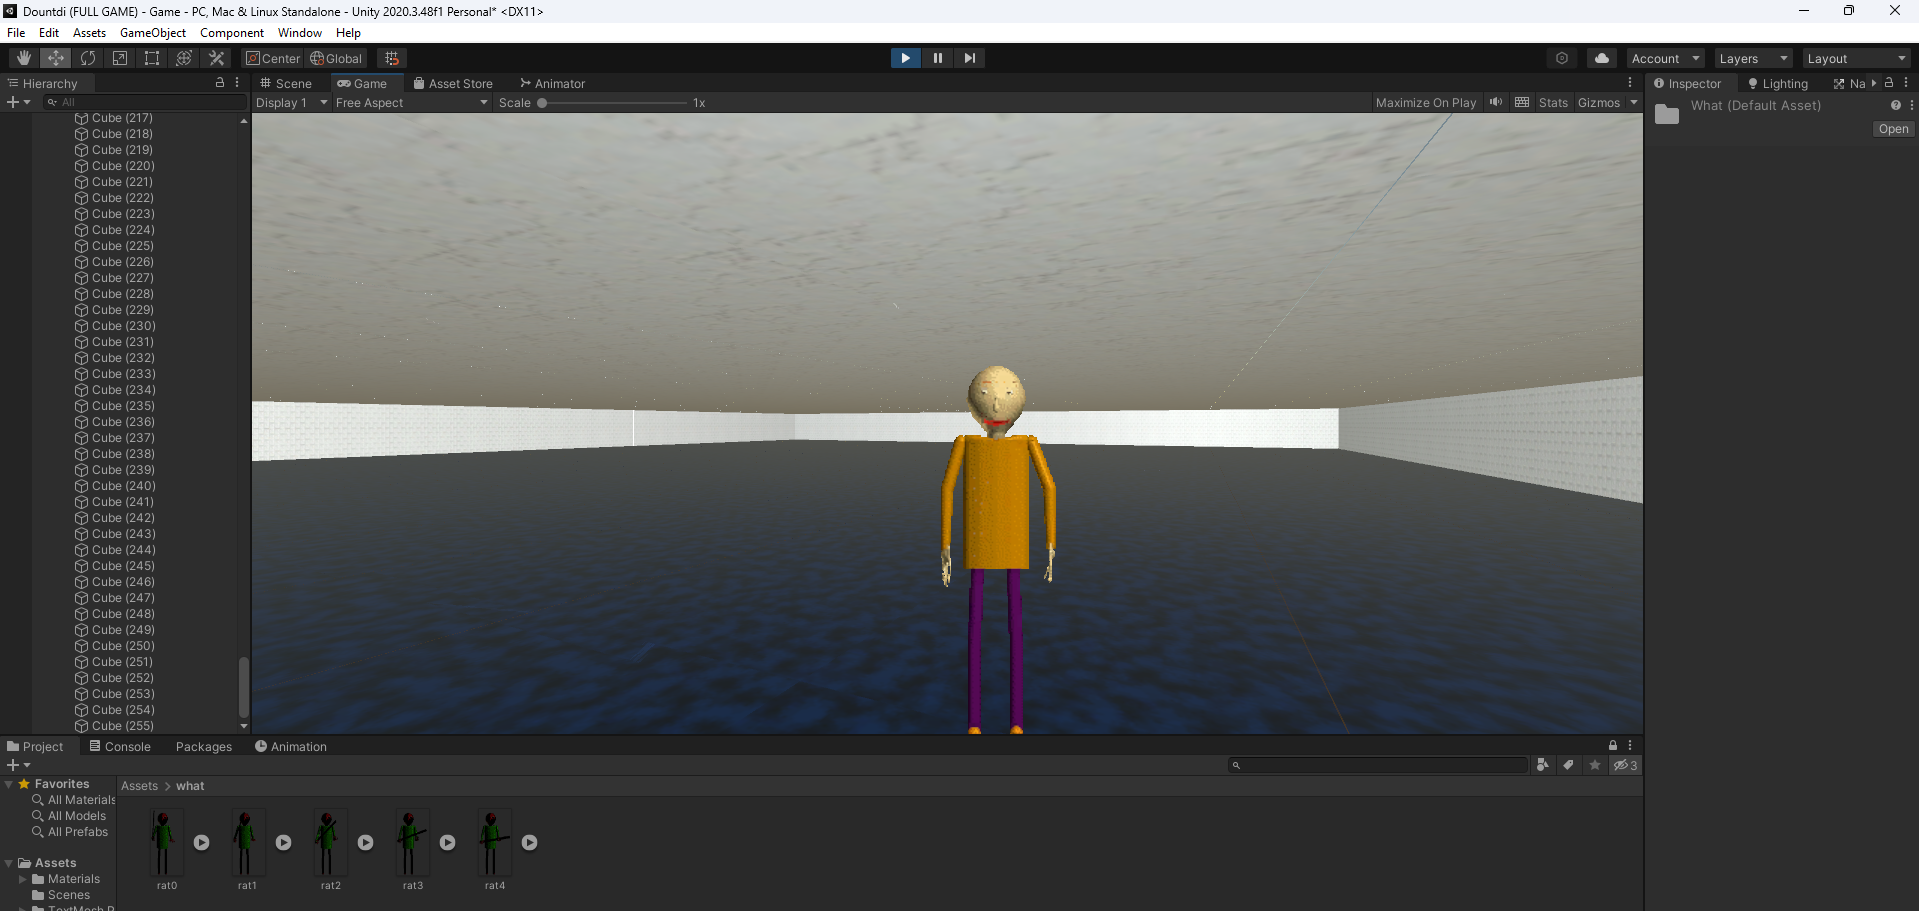
Task: Search by label icon in Project
Action: pos(1569,765)
